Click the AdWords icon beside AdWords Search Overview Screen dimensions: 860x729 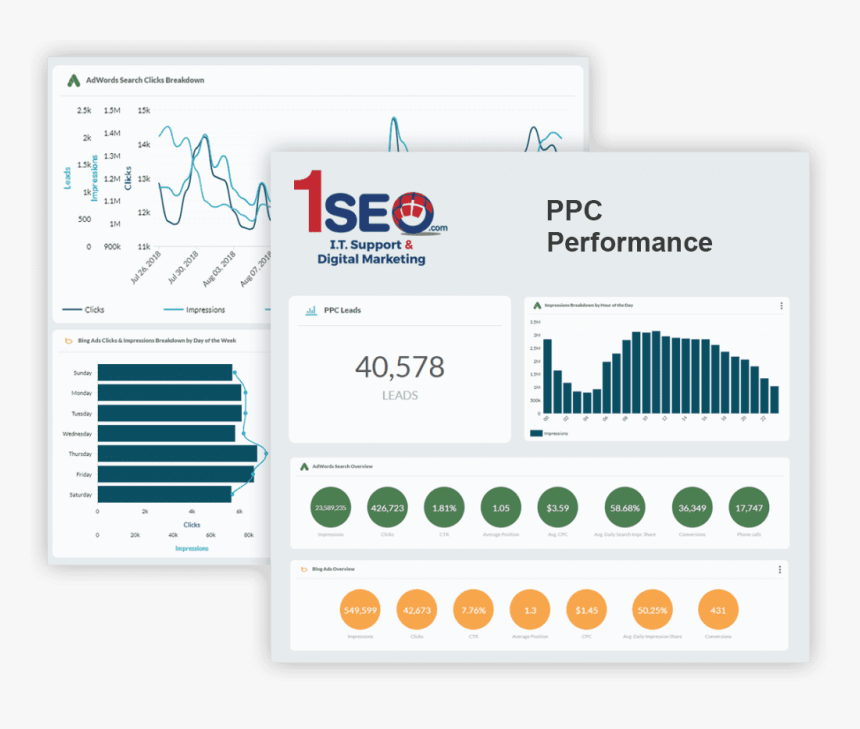point(304,466)
